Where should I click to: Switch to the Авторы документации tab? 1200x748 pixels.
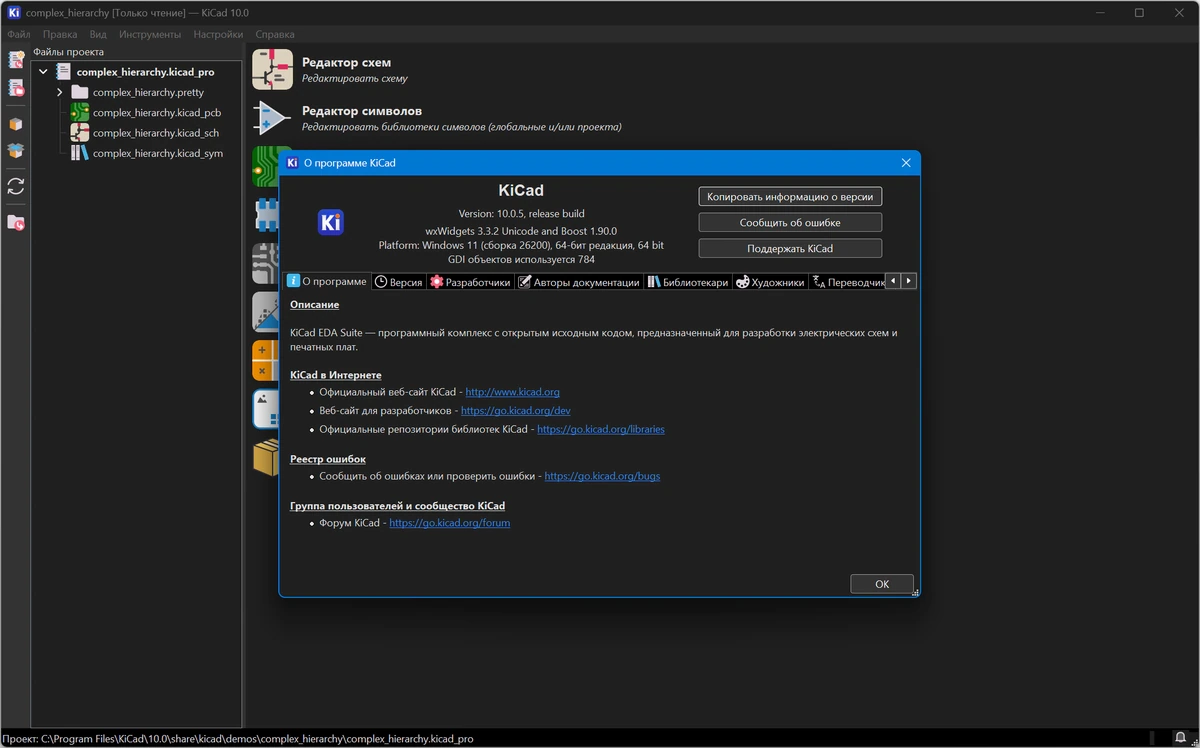580,282
